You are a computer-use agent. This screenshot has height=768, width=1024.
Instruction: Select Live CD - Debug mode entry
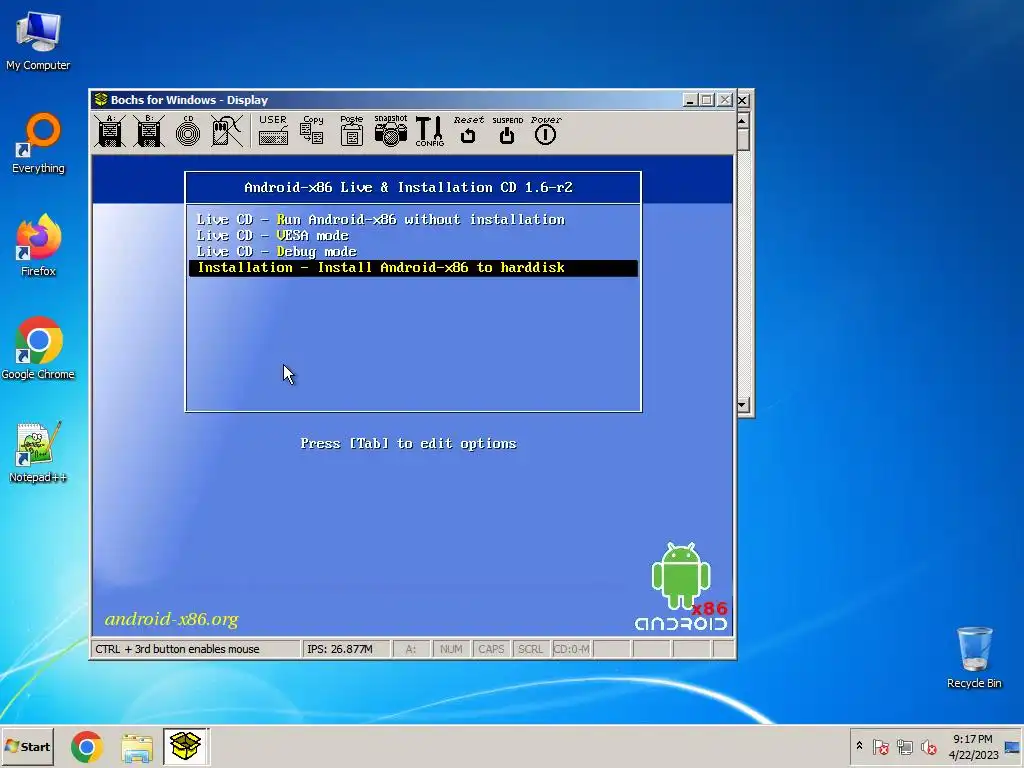[x=277, y=251]
